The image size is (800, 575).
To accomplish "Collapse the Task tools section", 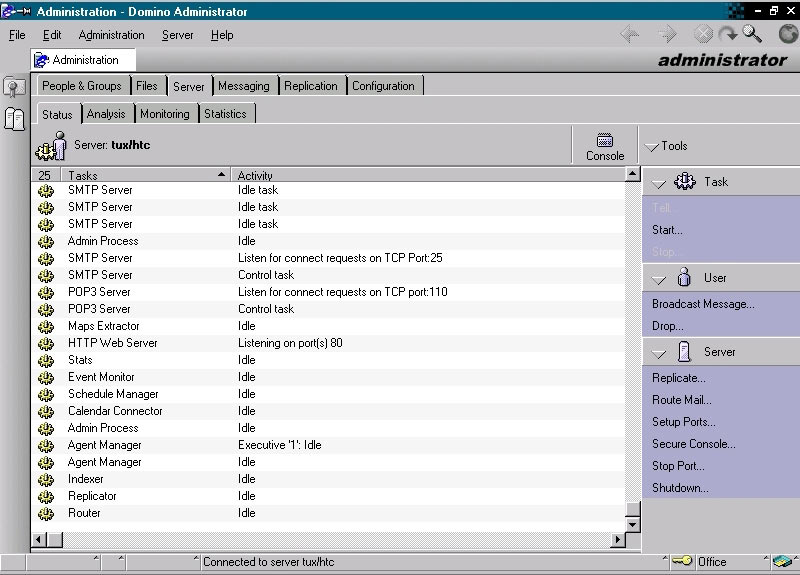I will tap(659, 183).
